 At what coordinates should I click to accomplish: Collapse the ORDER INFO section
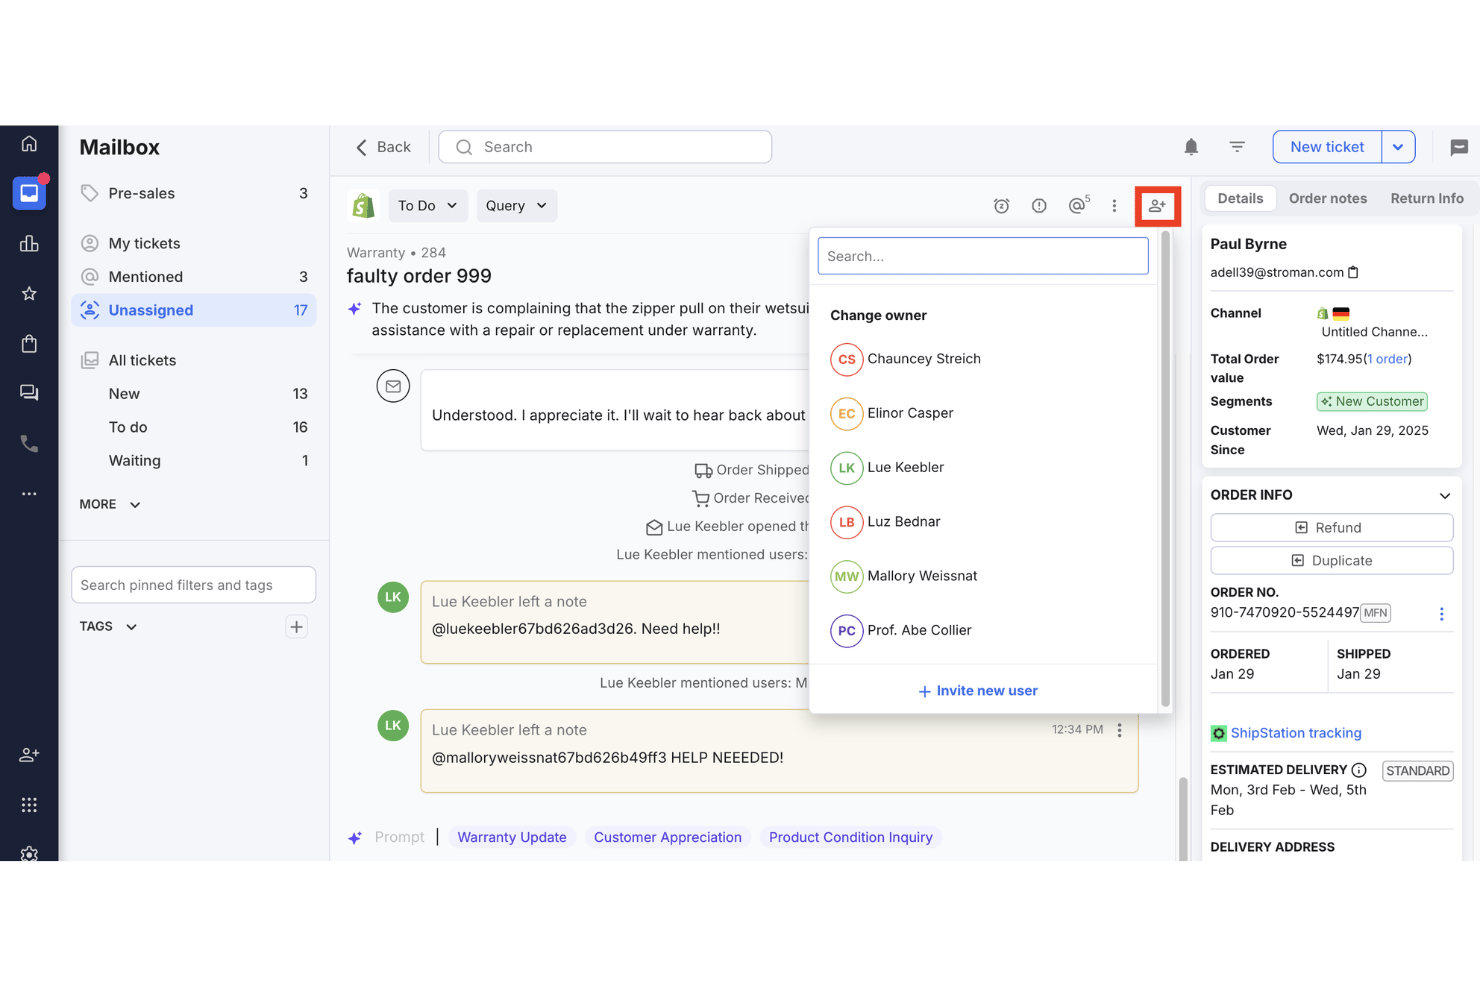click(1444, 496)
